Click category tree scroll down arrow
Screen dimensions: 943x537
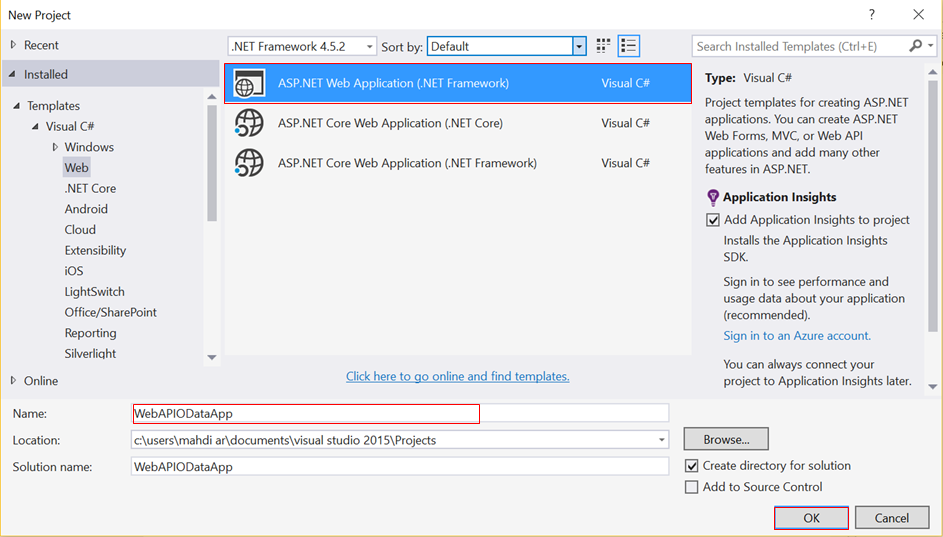click(x=212, y=357)
